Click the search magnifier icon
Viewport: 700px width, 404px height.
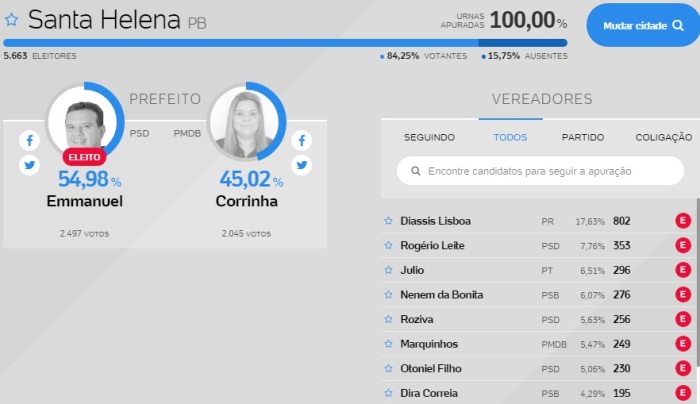pyautogui.click(x=414, y=171)
